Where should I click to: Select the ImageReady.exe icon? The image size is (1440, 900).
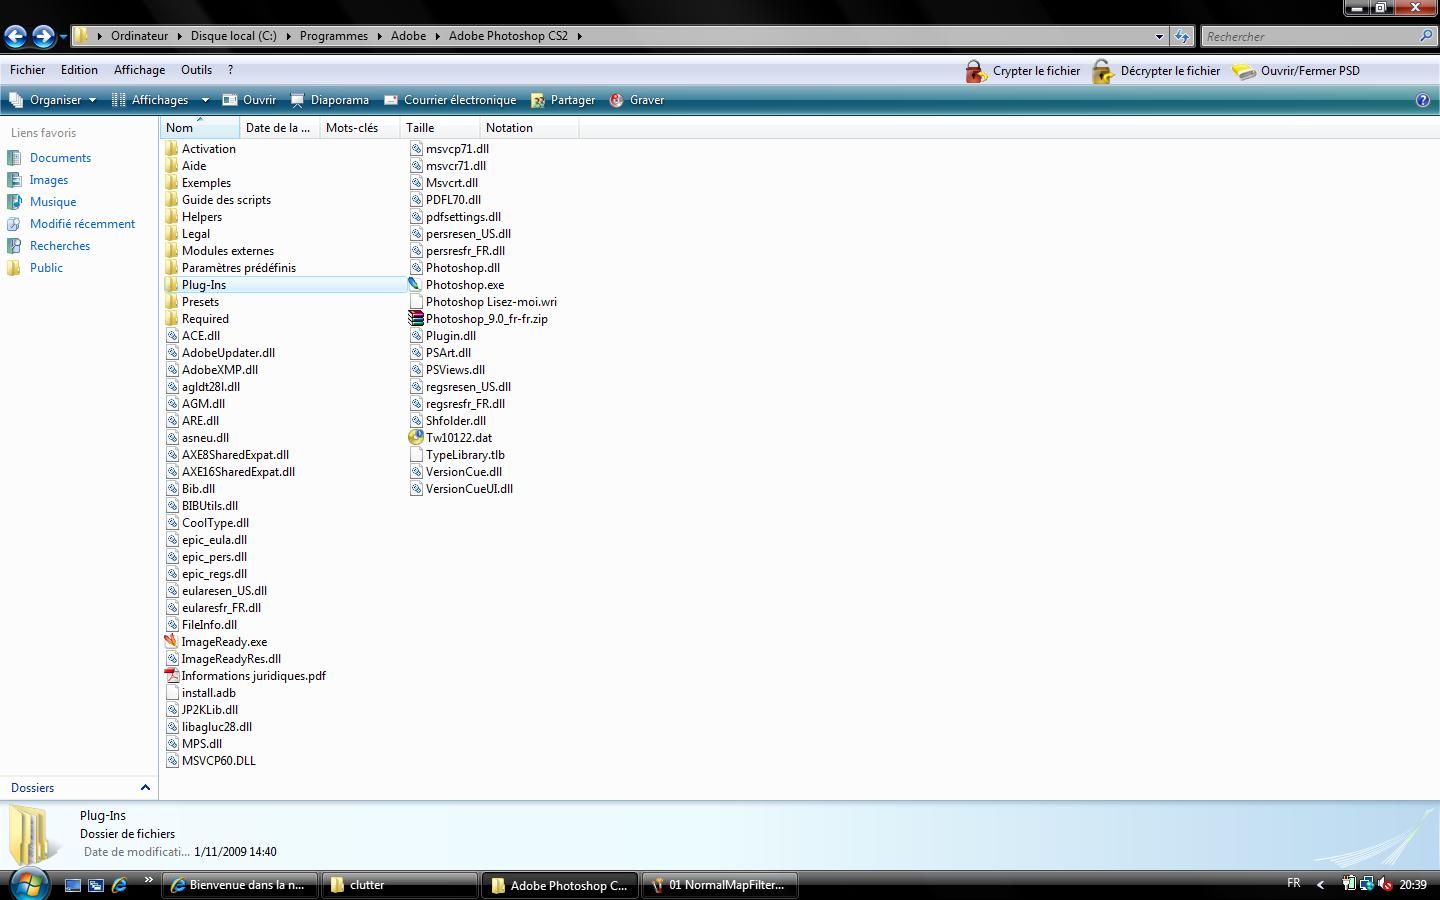[171, 642]
